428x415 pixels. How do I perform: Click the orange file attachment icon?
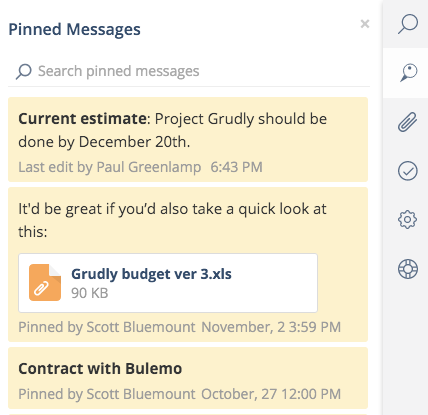coord(45,283)
